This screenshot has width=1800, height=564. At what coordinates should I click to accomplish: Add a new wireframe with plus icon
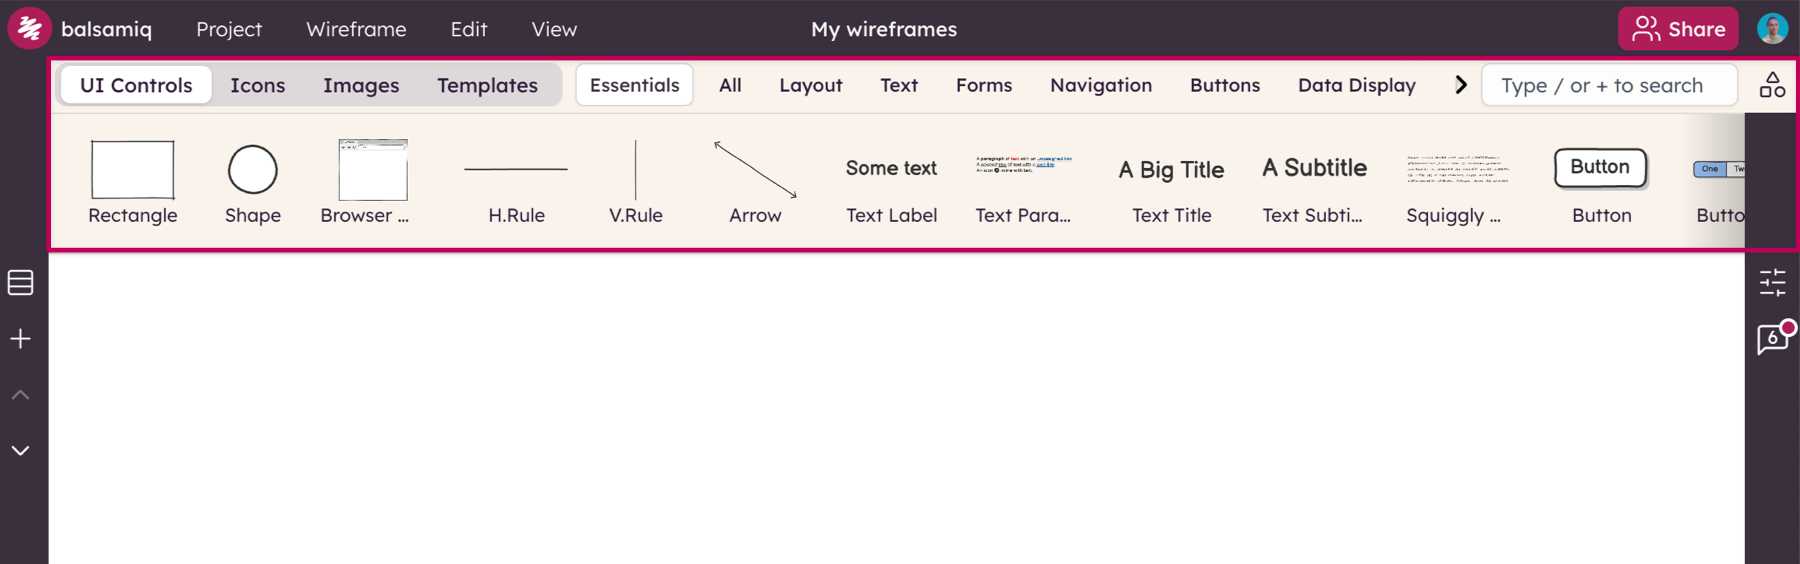pos(20,339)
